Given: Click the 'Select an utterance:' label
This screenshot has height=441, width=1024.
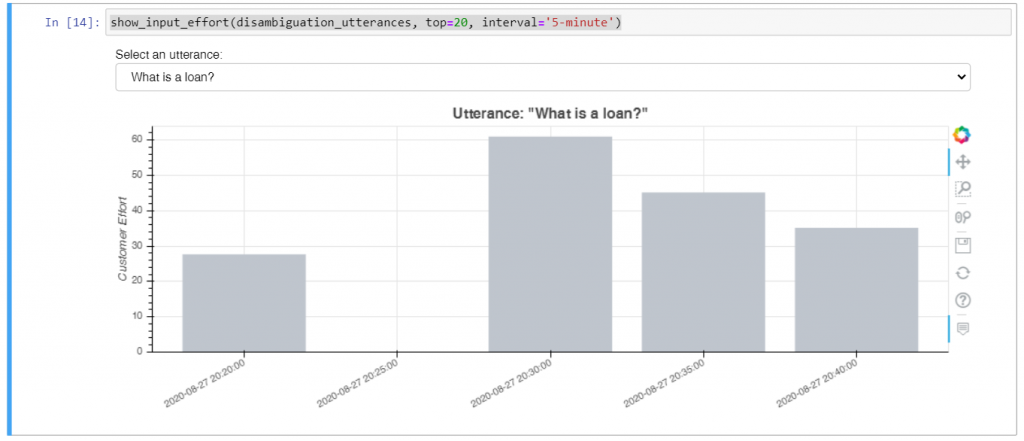Looking at the screenshot, I should (168, 55).
